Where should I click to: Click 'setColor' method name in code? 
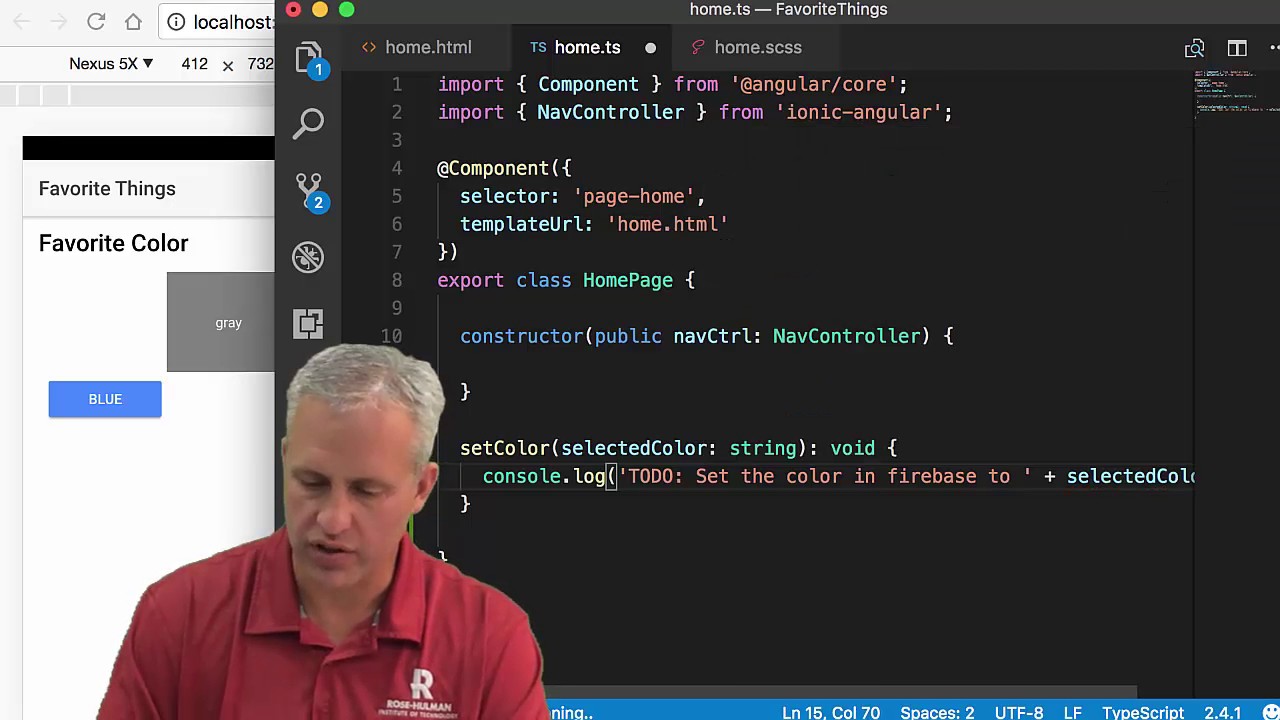(x=505, y=448)
